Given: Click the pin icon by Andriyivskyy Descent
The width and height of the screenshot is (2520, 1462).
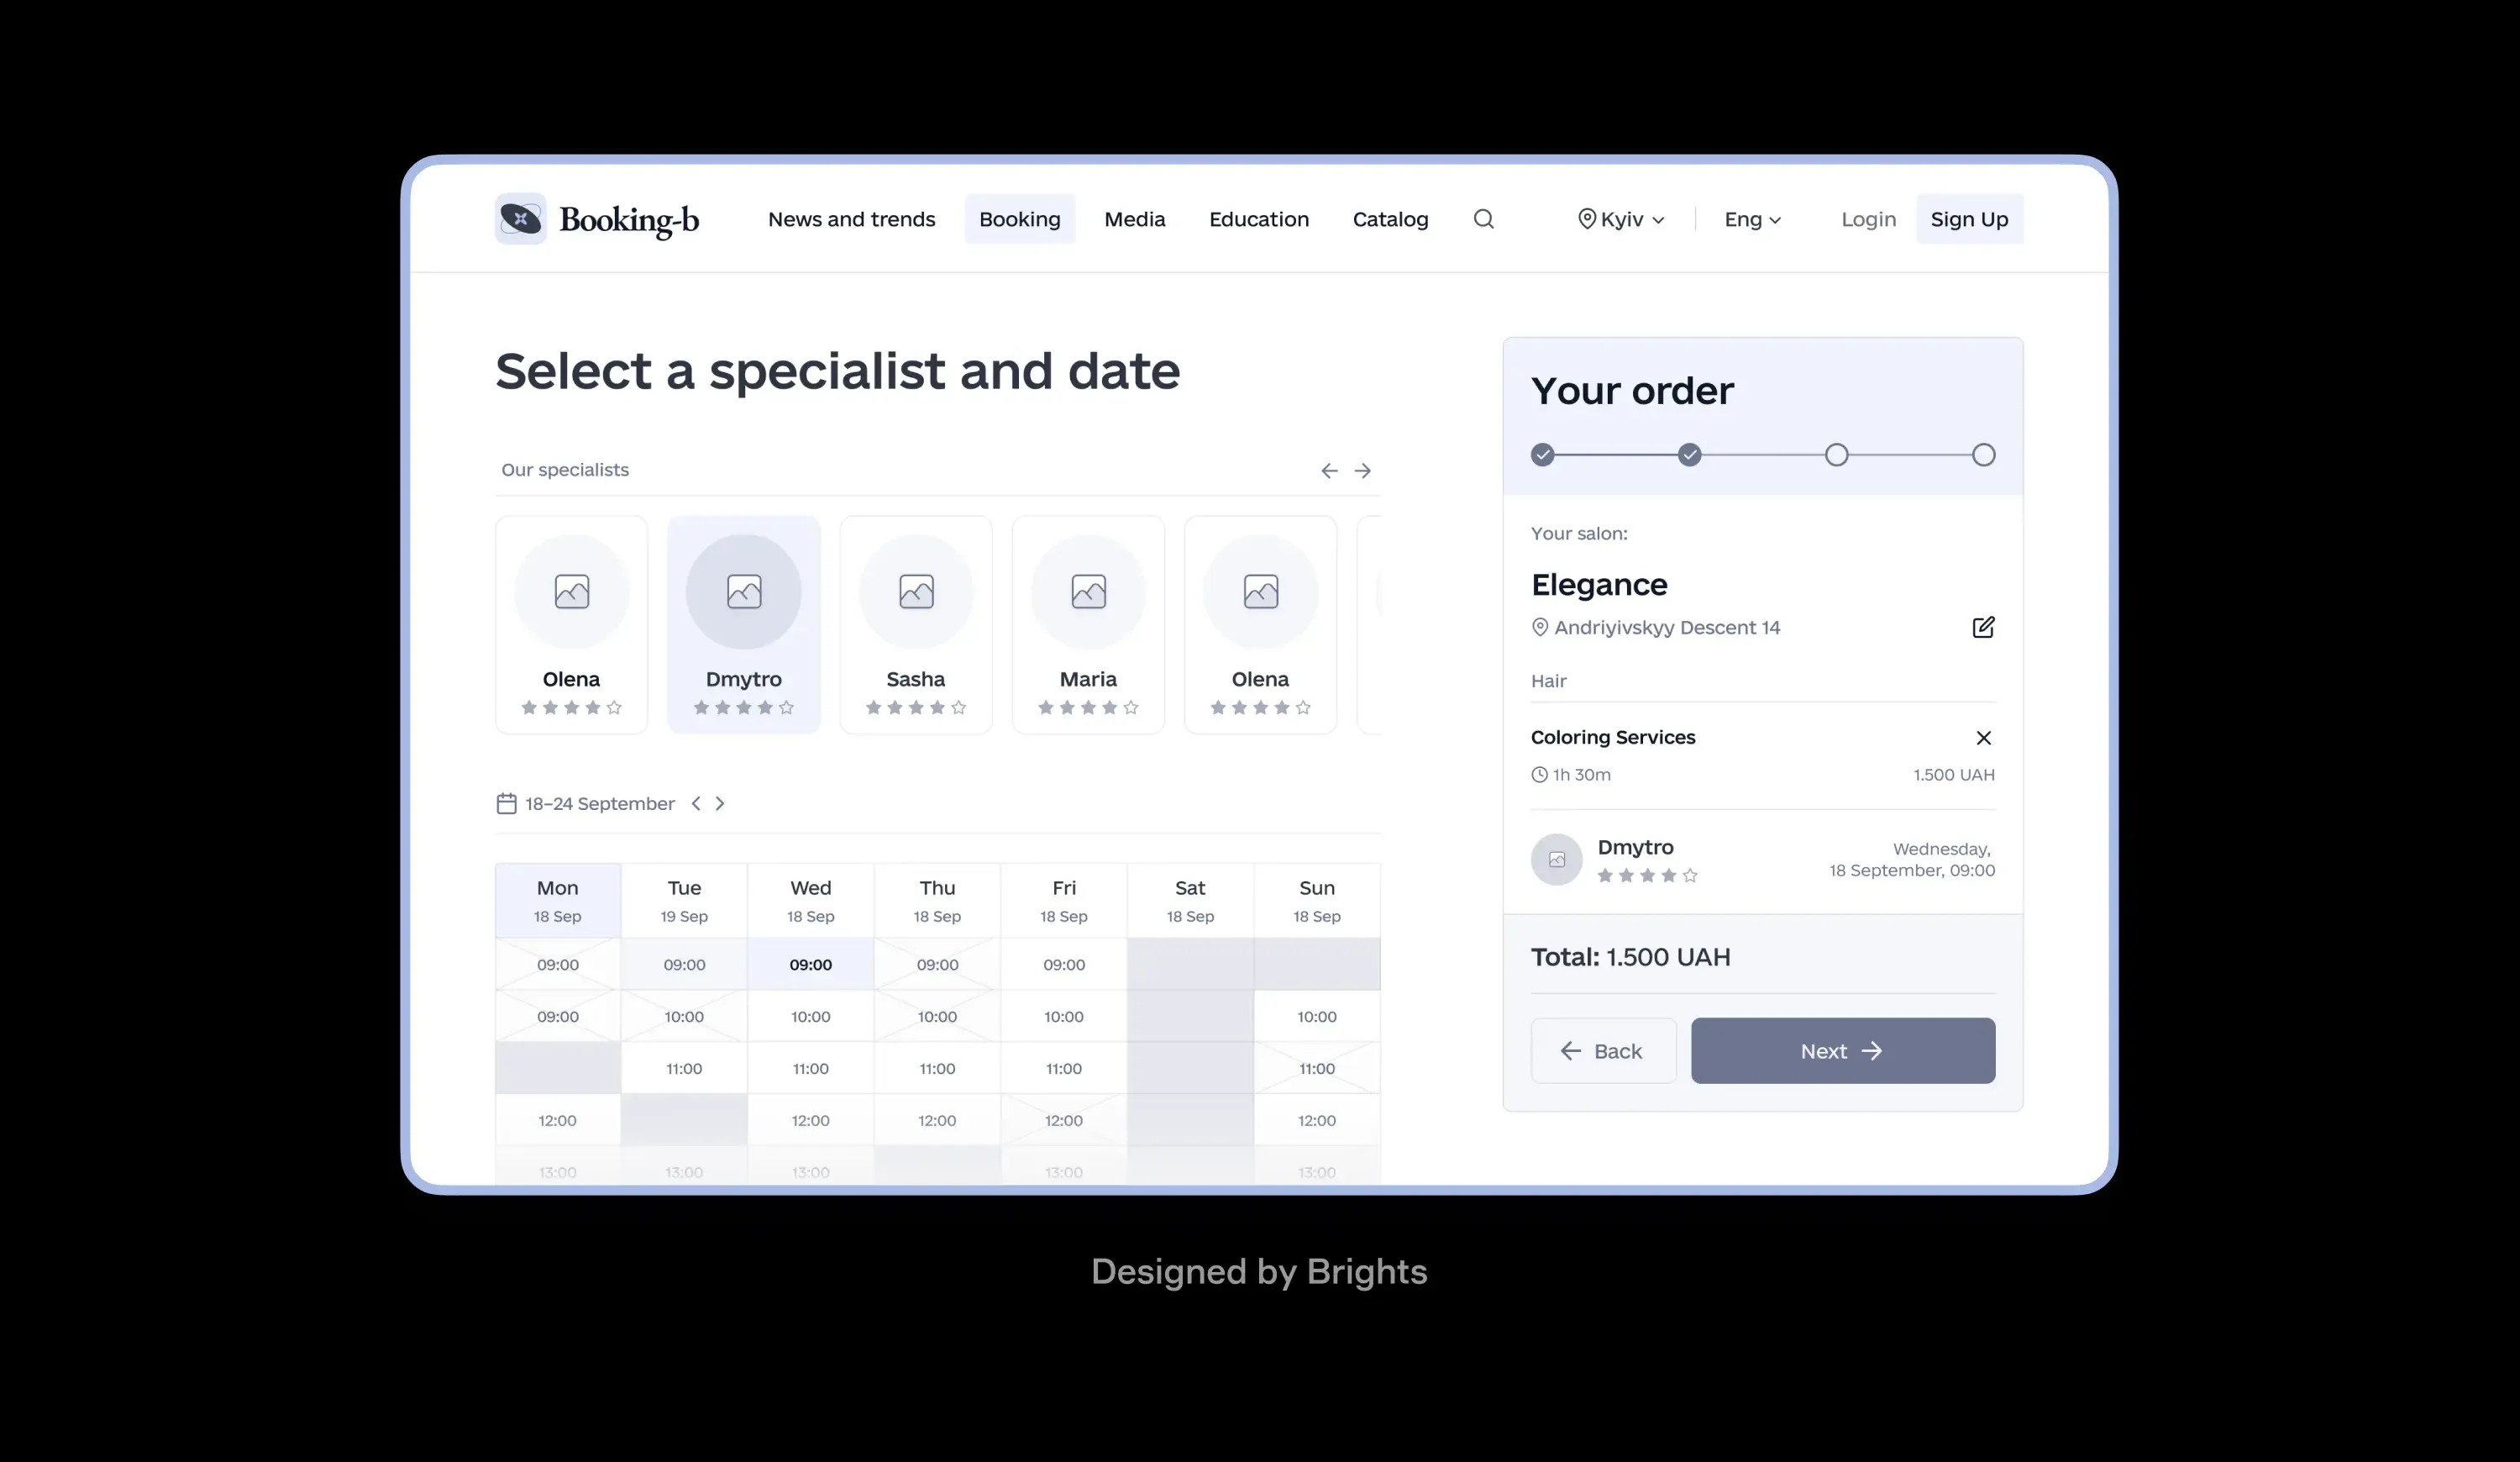Looking at the screenshot, I should pyautogui.click(x=1540, y=627).
